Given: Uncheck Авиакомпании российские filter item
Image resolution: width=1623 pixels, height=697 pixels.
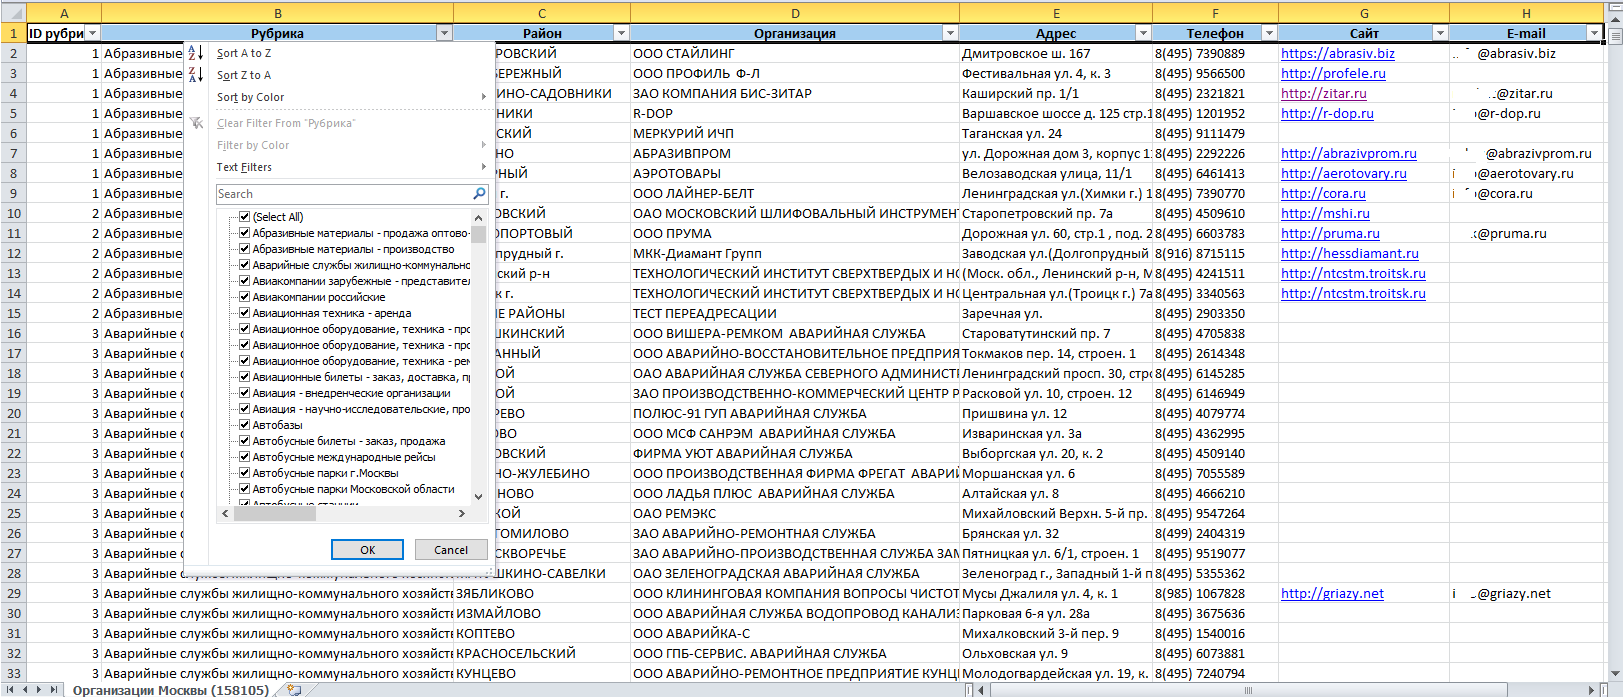Looking at the screenshot, I should point(244,297).
